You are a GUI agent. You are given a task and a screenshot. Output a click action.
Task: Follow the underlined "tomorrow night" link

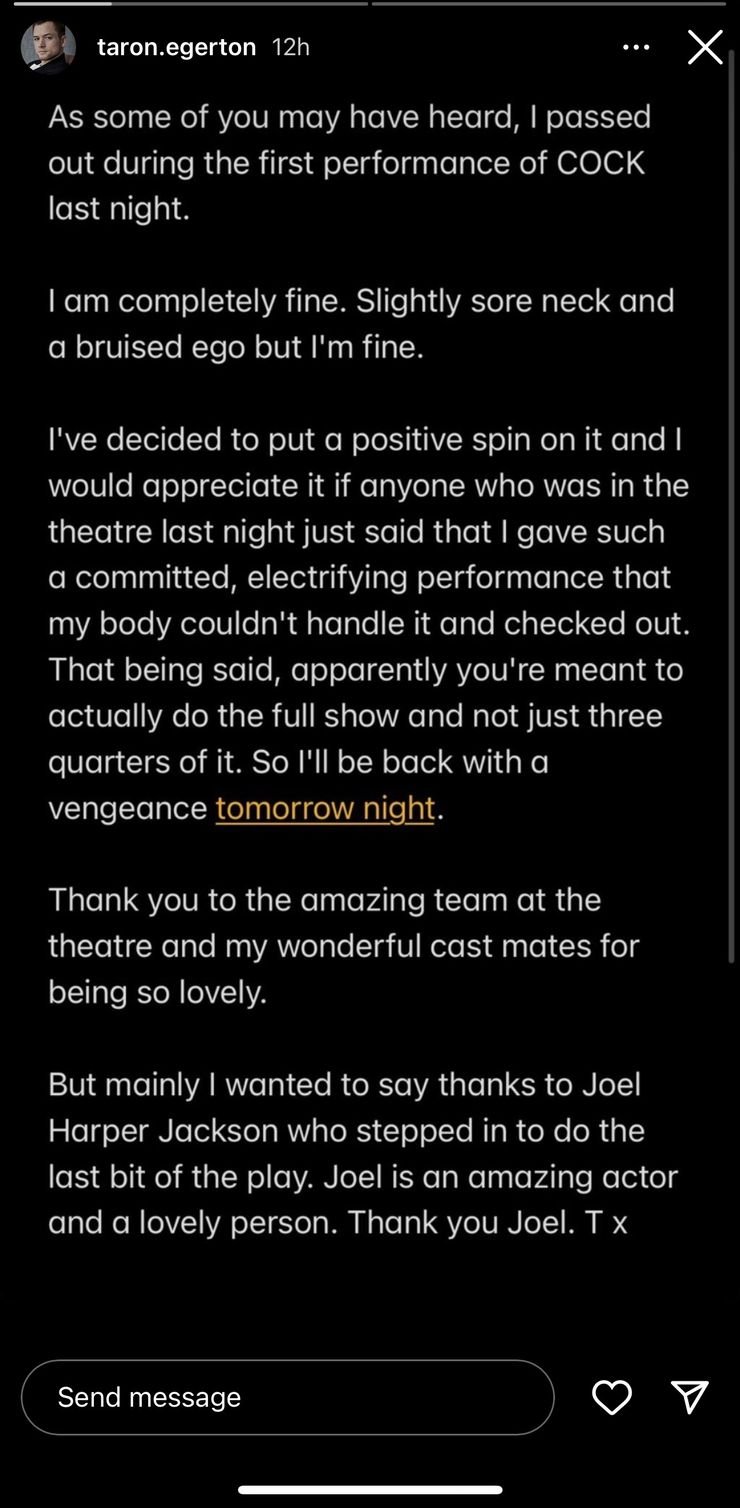coord(325,808)
